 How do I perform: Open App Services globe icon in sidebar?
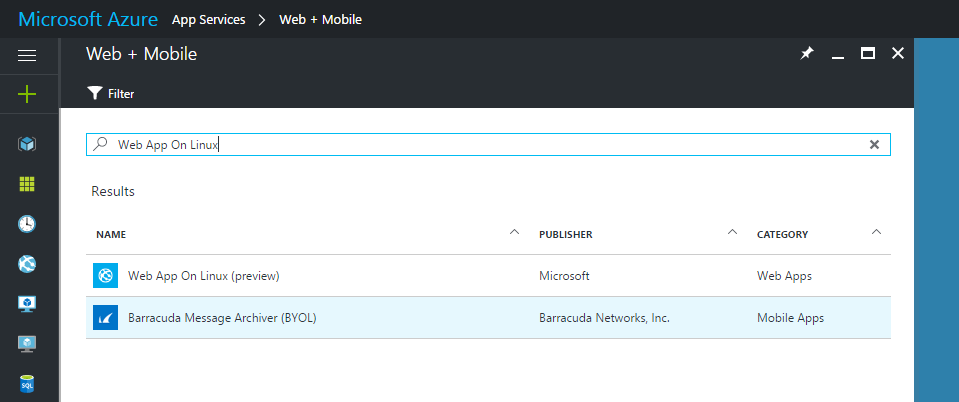coord(27,264)
